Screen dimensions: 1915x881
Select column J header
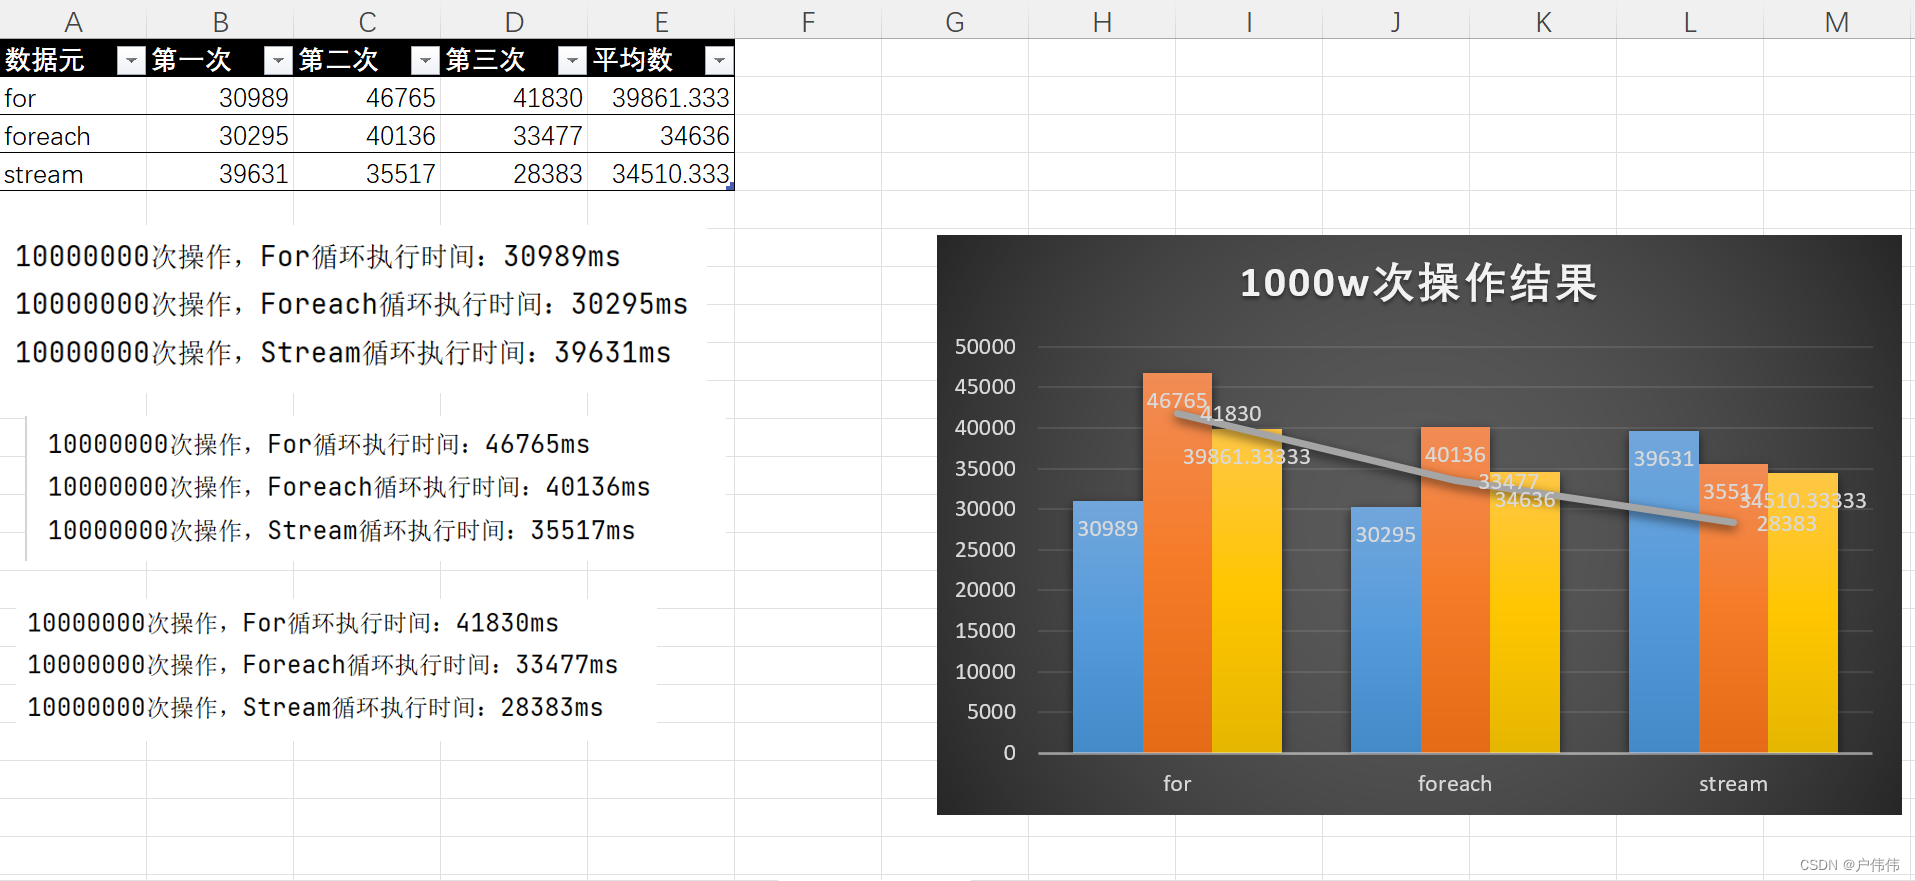tap(1396, 22)
